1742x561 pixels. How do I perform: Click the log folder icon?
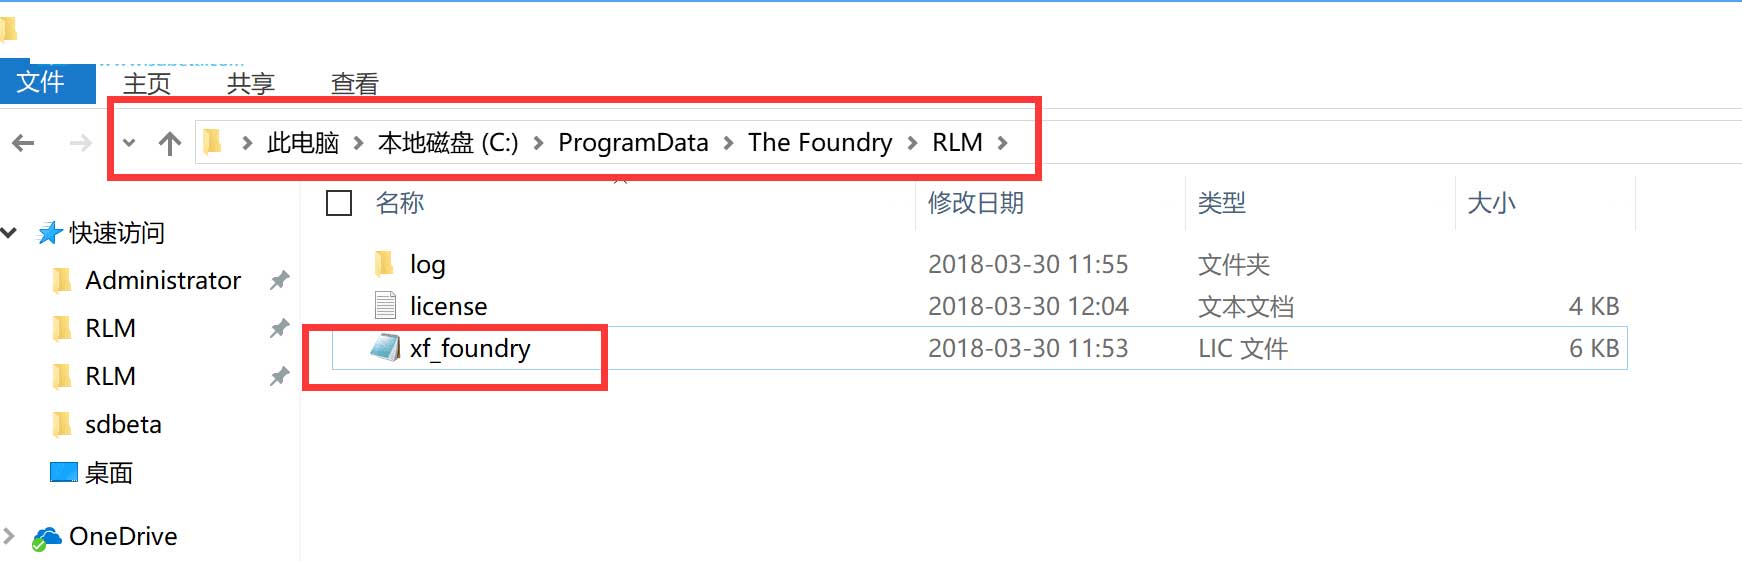(x=384, y=263)
